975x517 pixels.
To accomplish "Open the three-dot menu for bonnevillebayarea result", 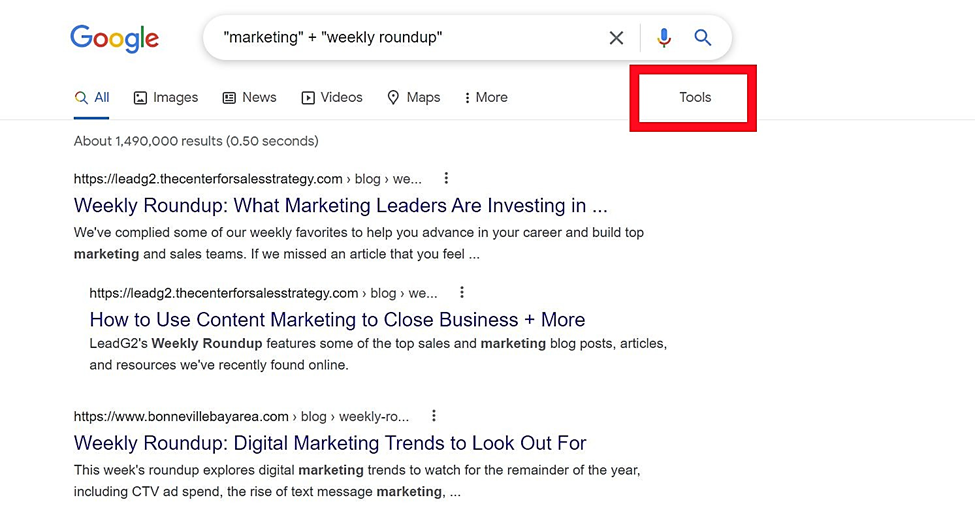I will pyautogui.click(x=434, y=416).
